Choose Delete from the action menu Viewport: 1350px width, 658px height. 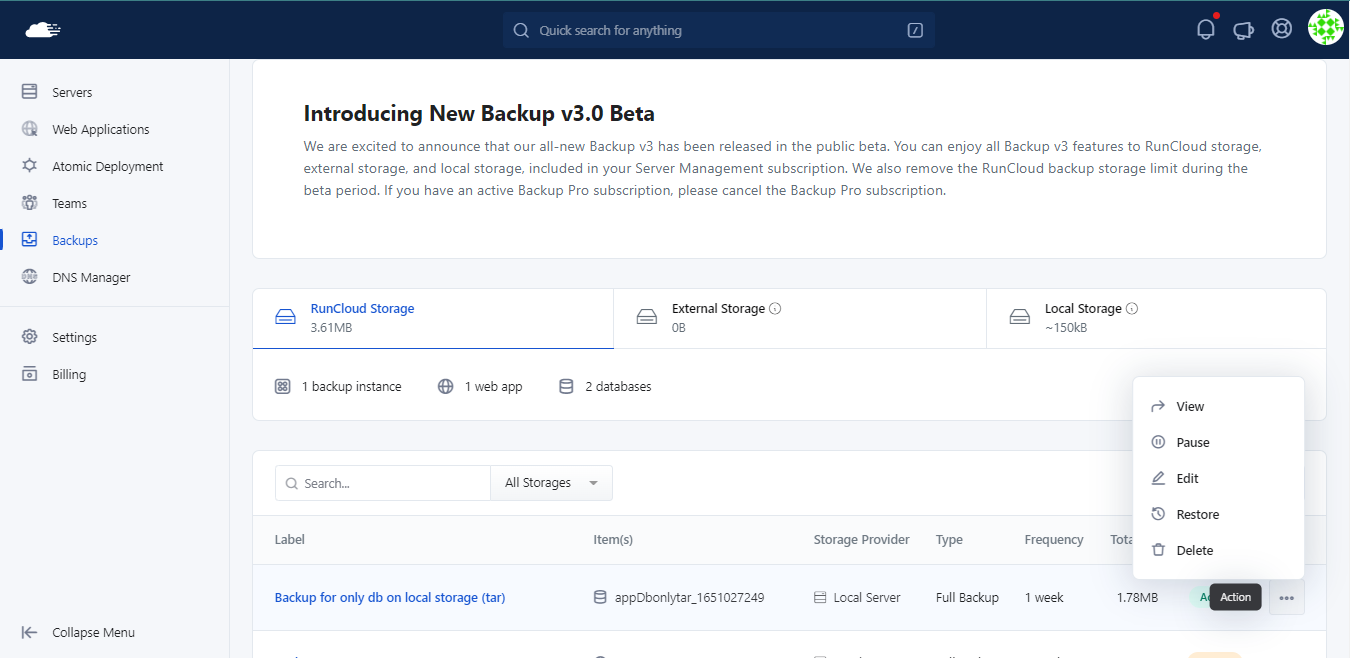[x=1194, y=550]
